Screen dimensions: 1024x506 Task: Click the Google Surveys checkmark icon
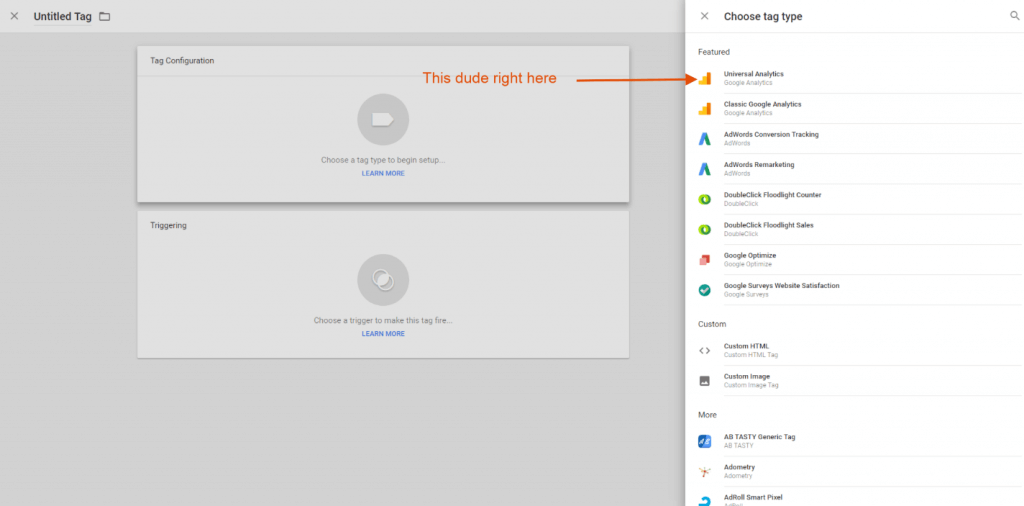point(705,290)
